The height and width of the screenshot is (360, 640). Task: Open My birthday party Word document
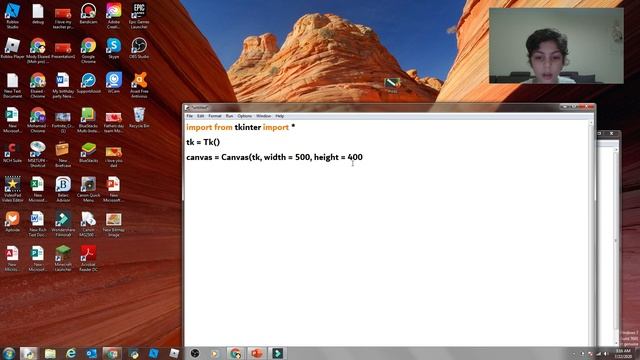(x=63, y=85)
